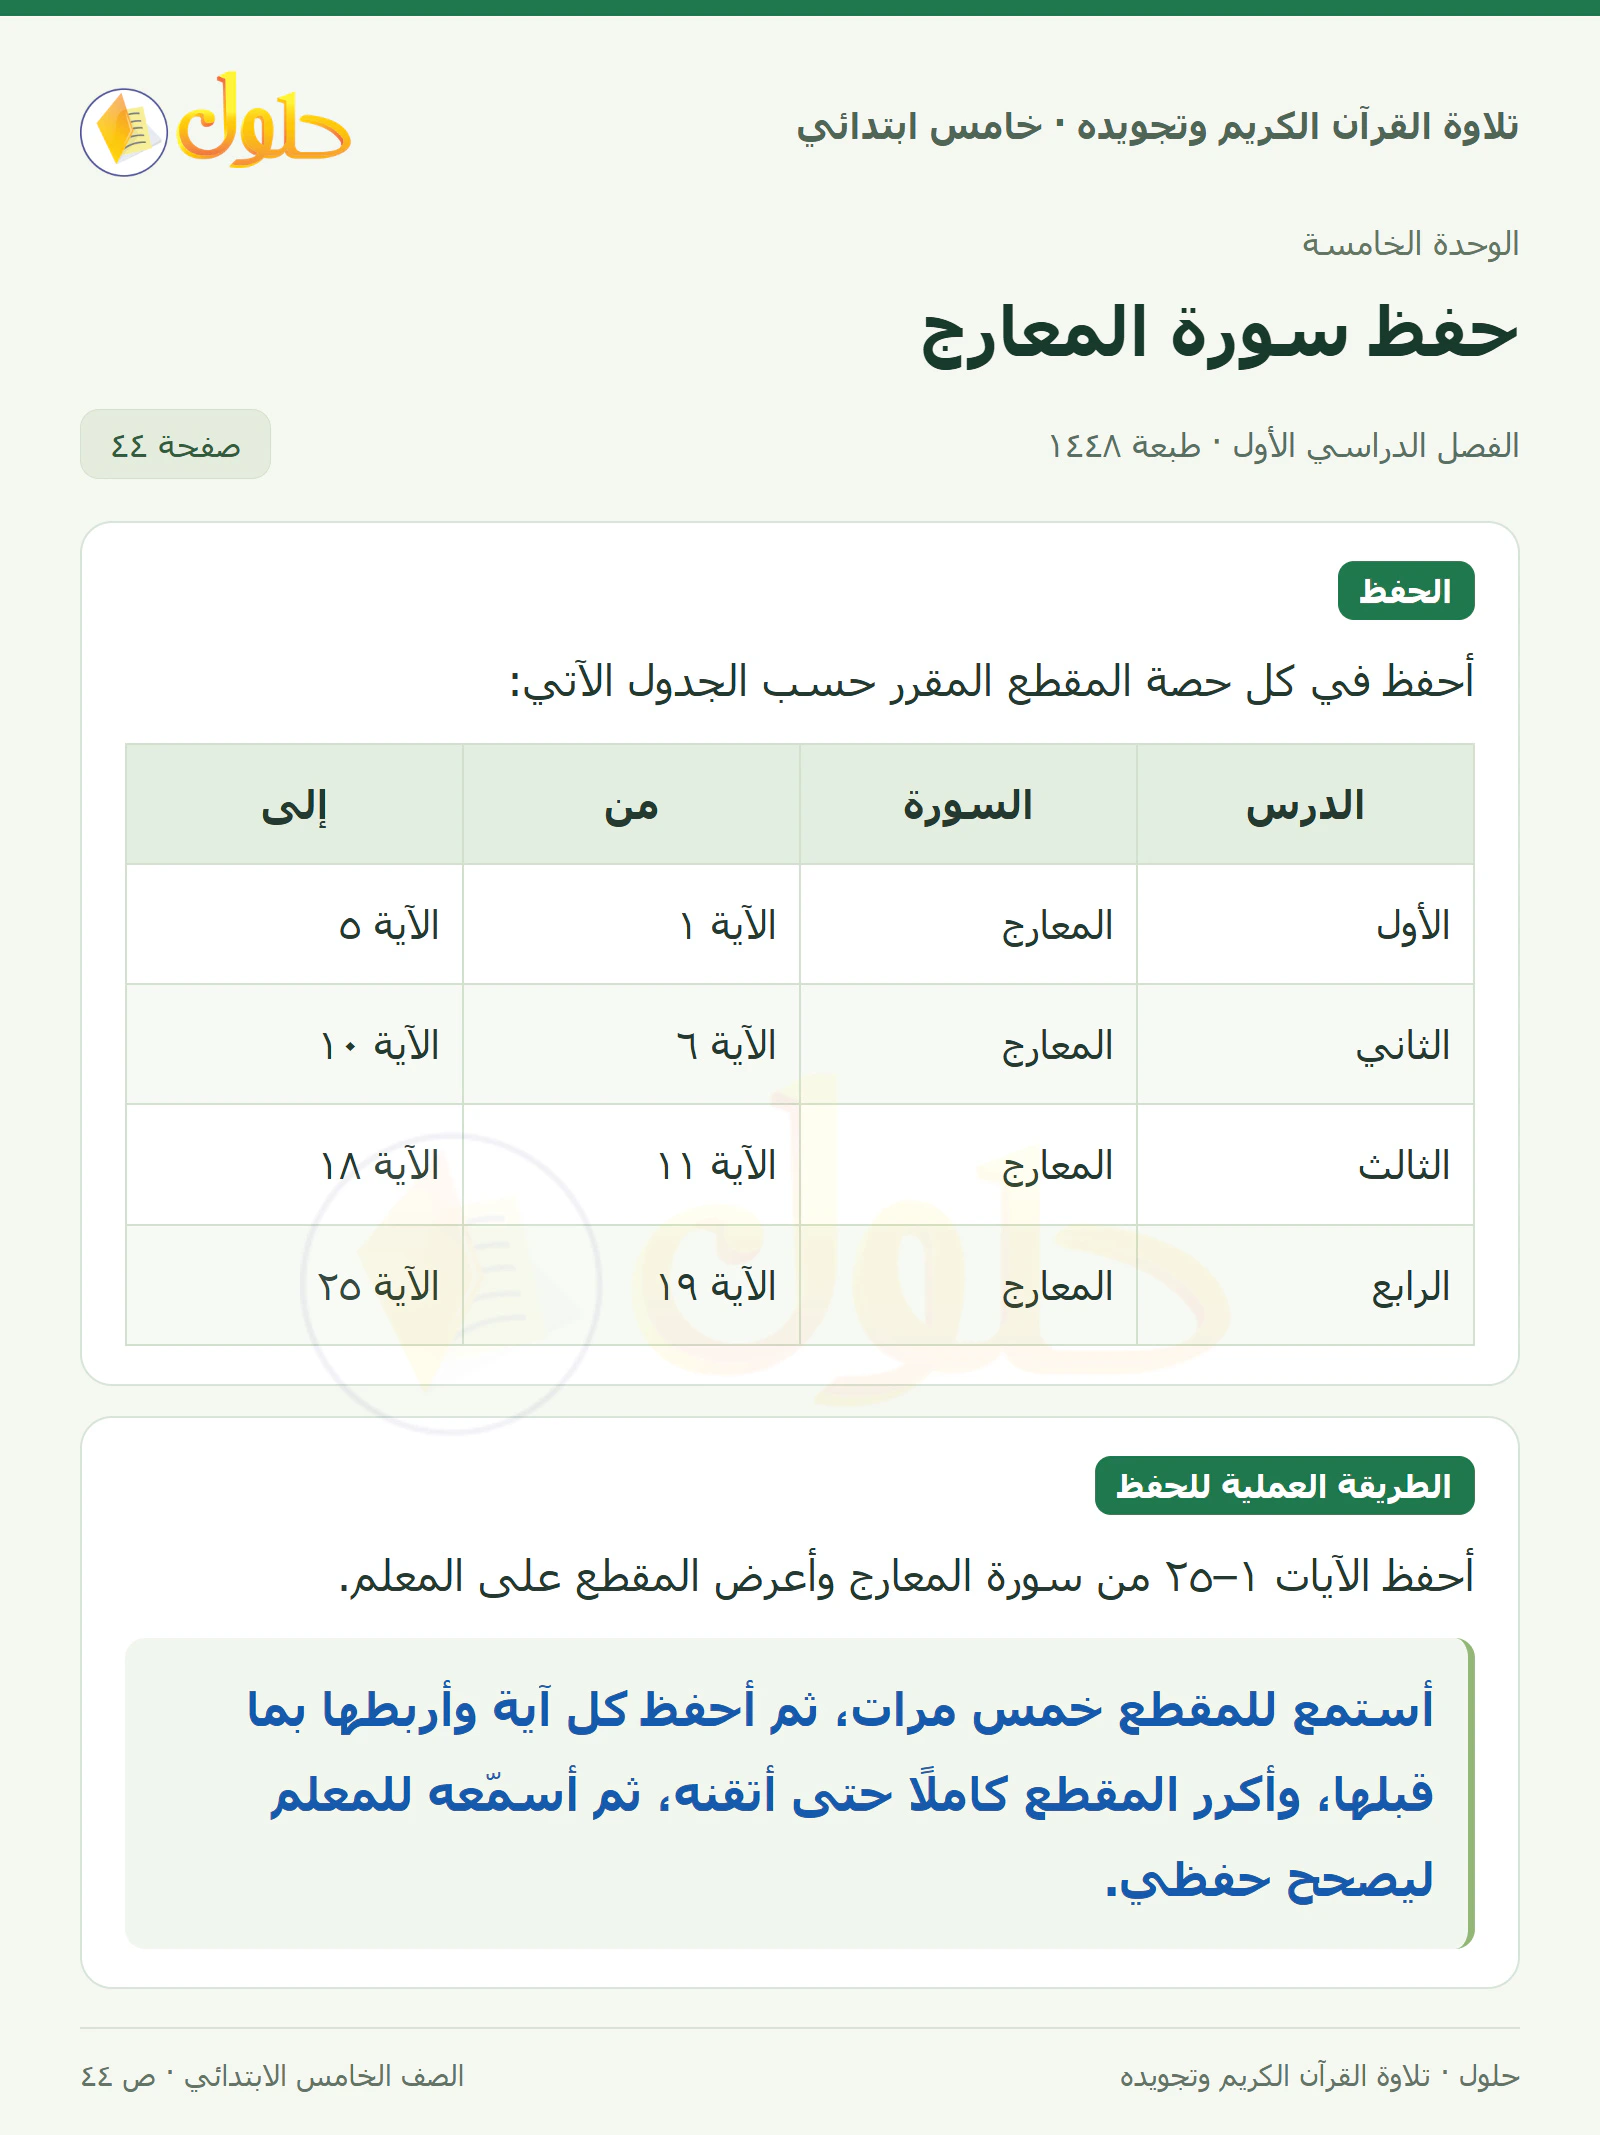Viewport: 1600px width, 2135px height.
Task: Click the الوحدة الخامسة unit label
Action: [x=1410, y=243]
